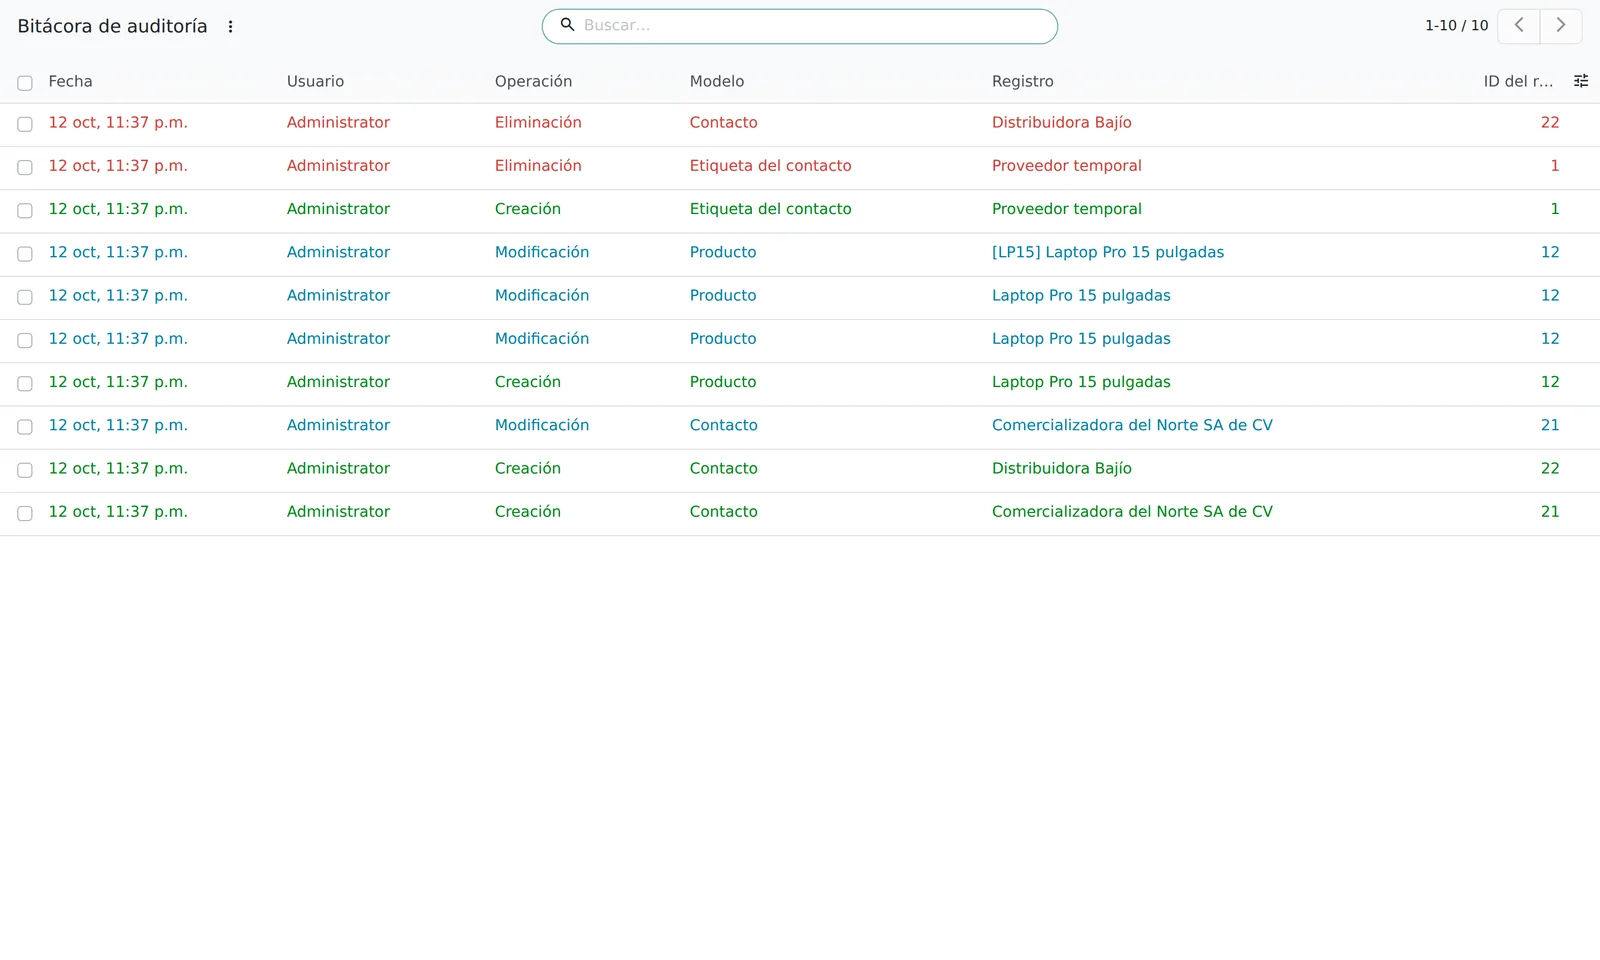Click the green Distribuidora Bajío creation record
Viewport: 1600px width, 960px height.
1061,468
